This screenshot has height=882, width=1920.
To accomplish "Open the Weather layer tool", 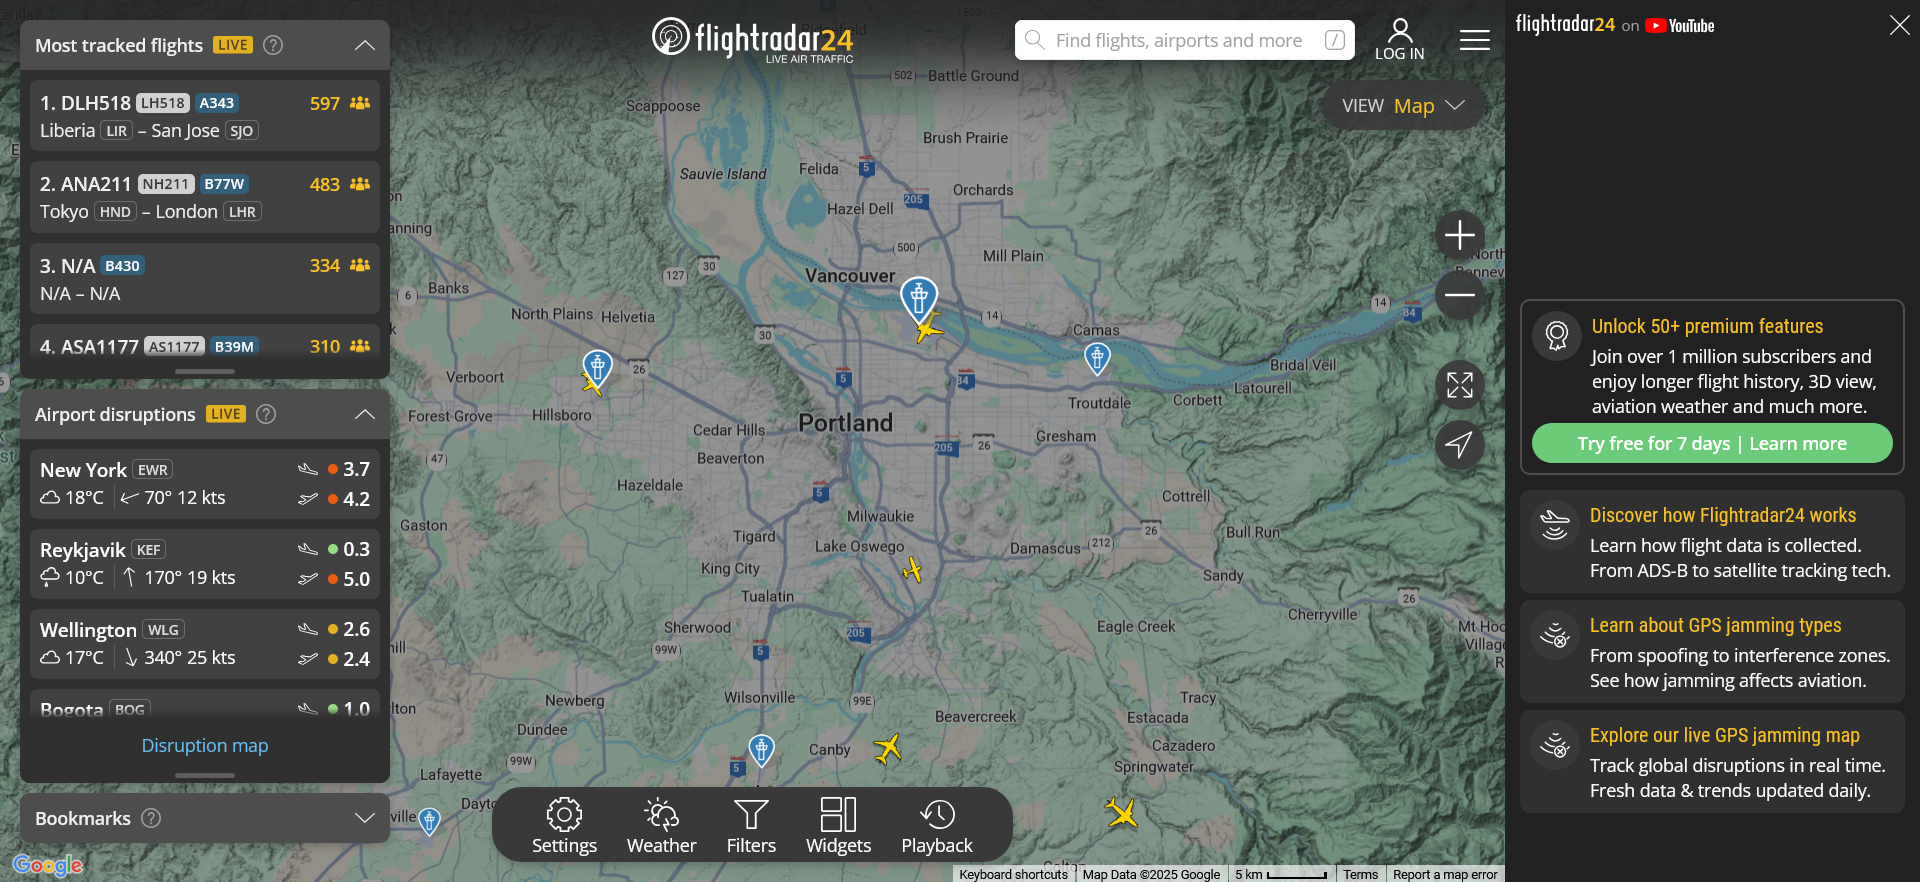I will click(x=661, y=826).
